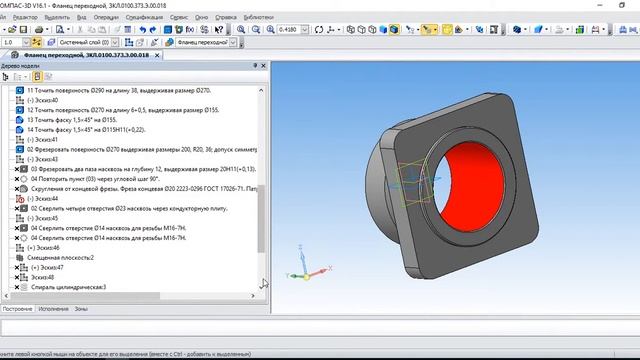Pin the Дерево модели panel
This screenshot has height=360, width=640.
coord(255,65)
